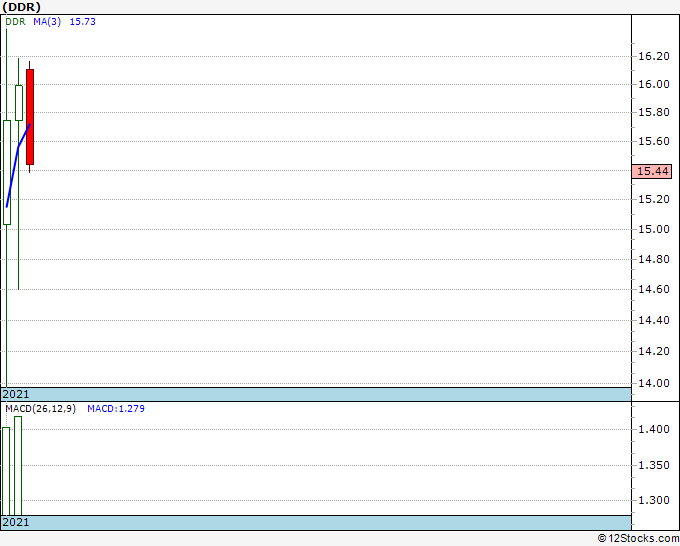Viewport: 680px width, 546px height.
Task: Click the current price tag 15.44
Action: tap(652, 171)
